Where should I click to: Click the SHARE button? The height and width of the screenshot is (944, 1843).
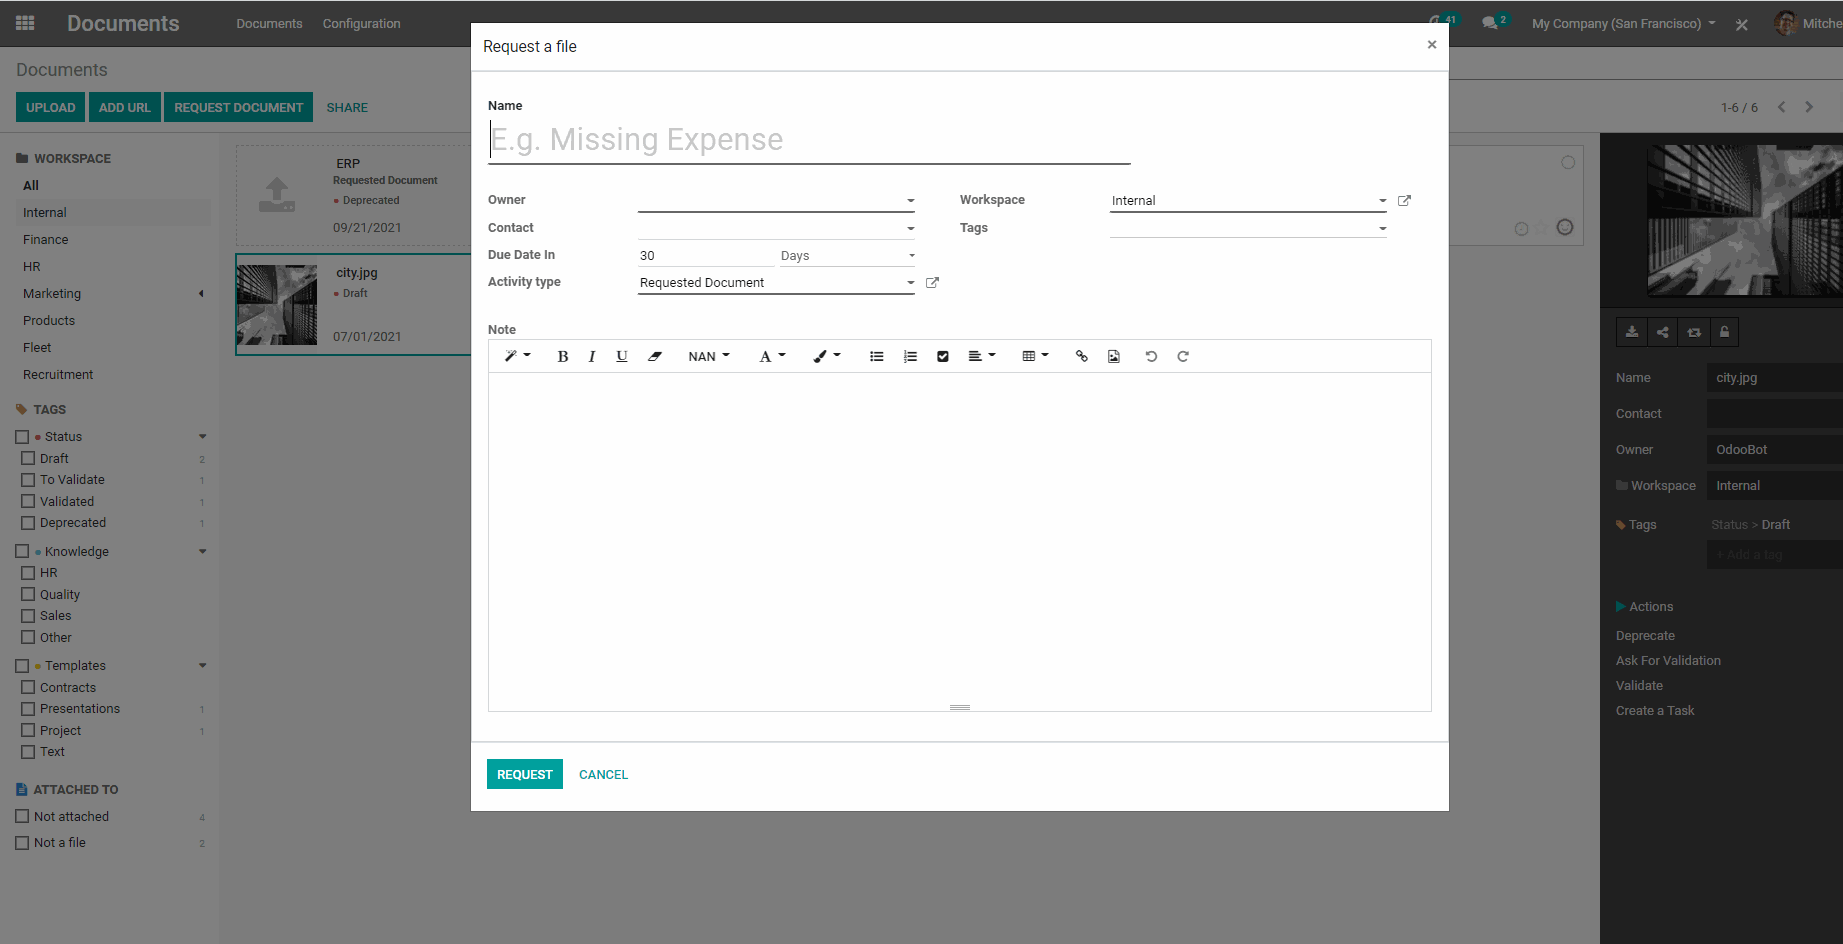(347, 107)
